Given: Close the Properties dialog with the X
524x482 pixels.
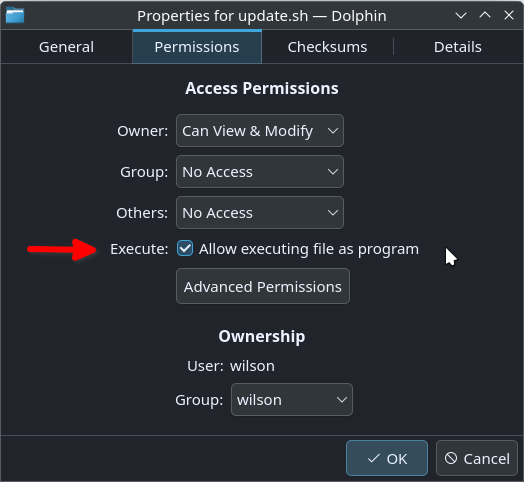Looking at the screenshot, I should pos(509,15).
